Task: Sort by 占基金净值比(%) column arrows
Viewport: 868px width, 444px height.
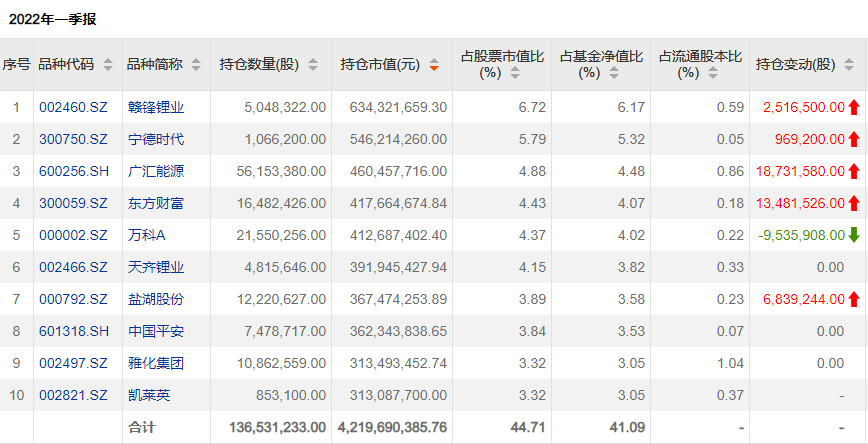Action: [614, 73]
